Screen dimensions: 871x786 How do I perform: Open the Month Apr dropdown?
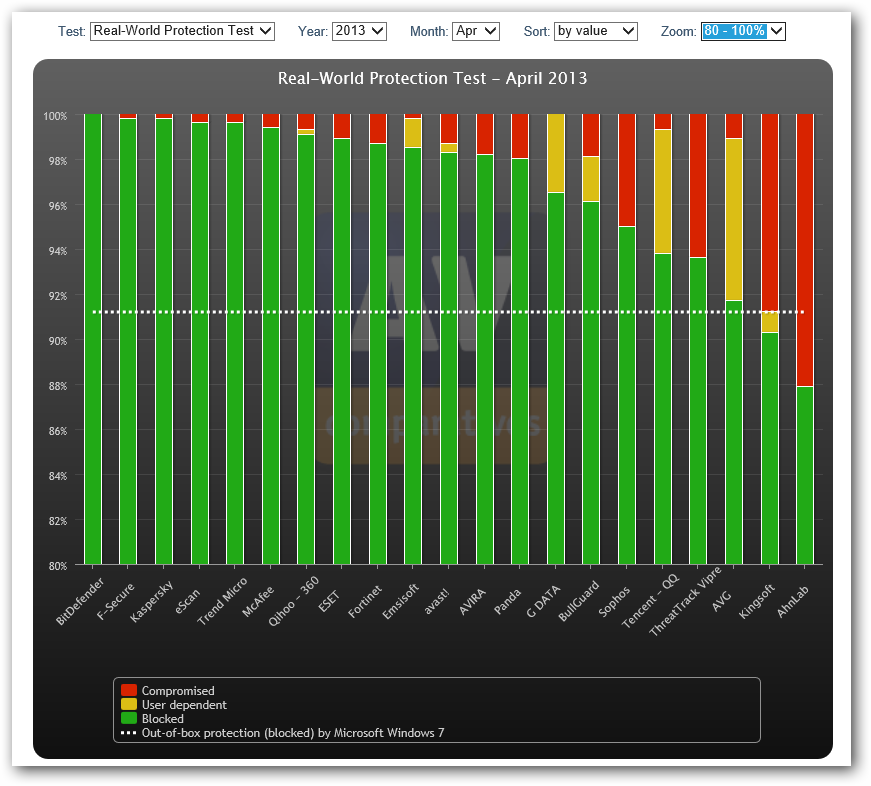(x=476, y=31)
